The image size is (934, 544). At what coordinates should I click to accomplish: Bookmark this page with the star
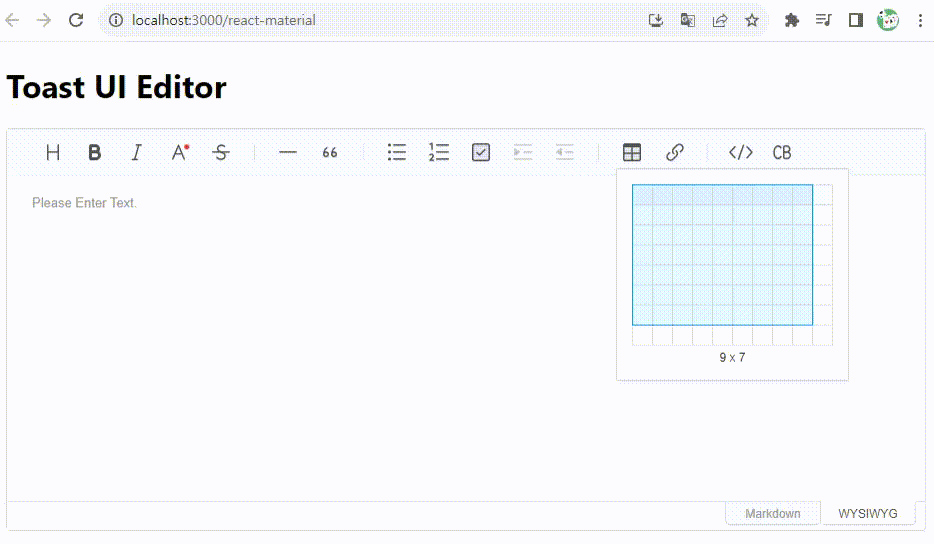tap(752, 20)
